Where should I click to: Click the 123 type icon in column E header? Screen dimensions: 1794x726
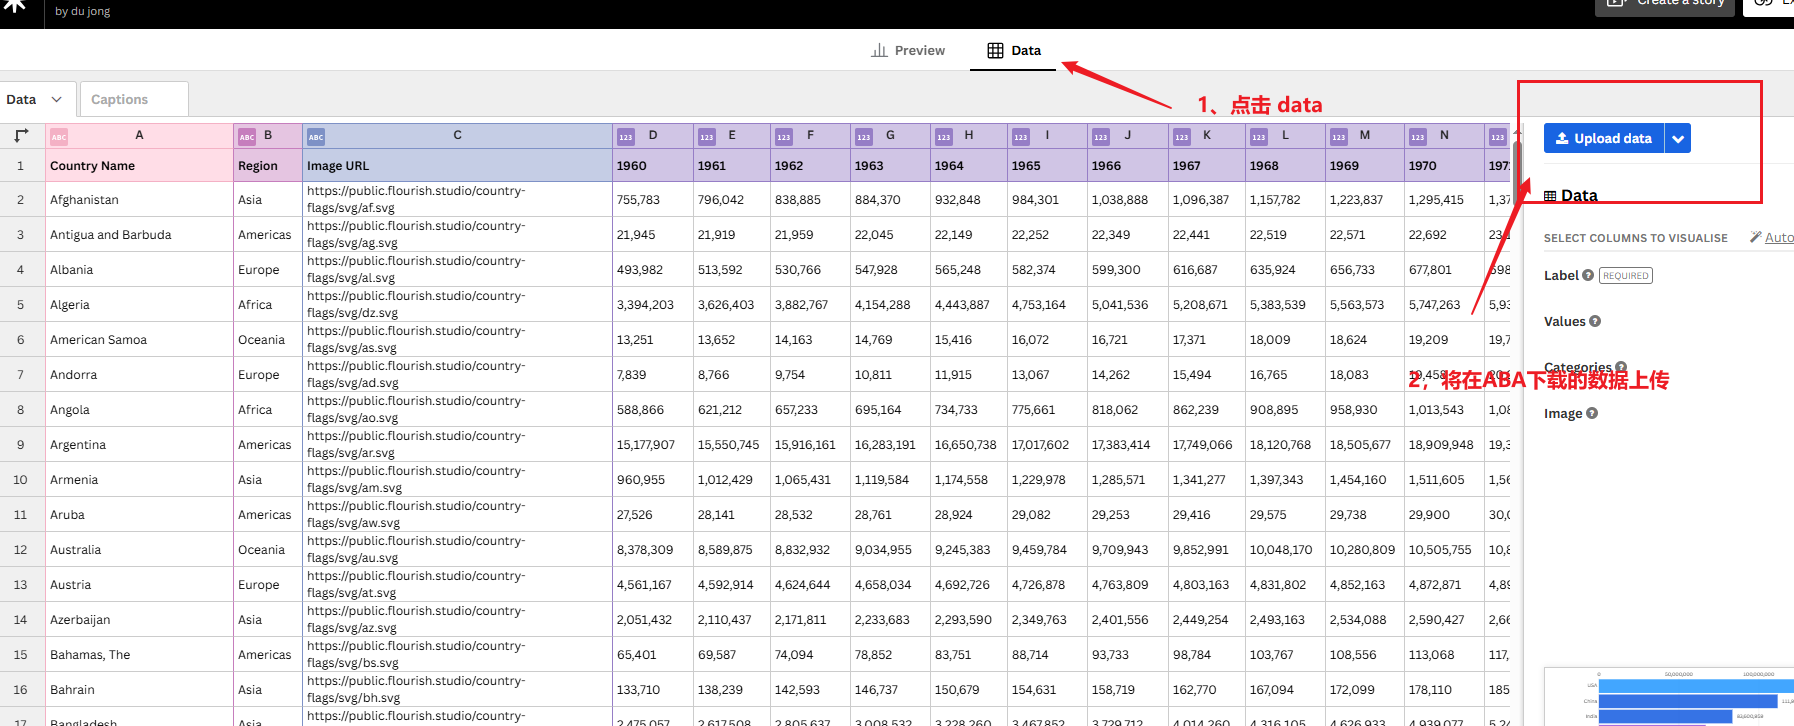coord(707,137)
